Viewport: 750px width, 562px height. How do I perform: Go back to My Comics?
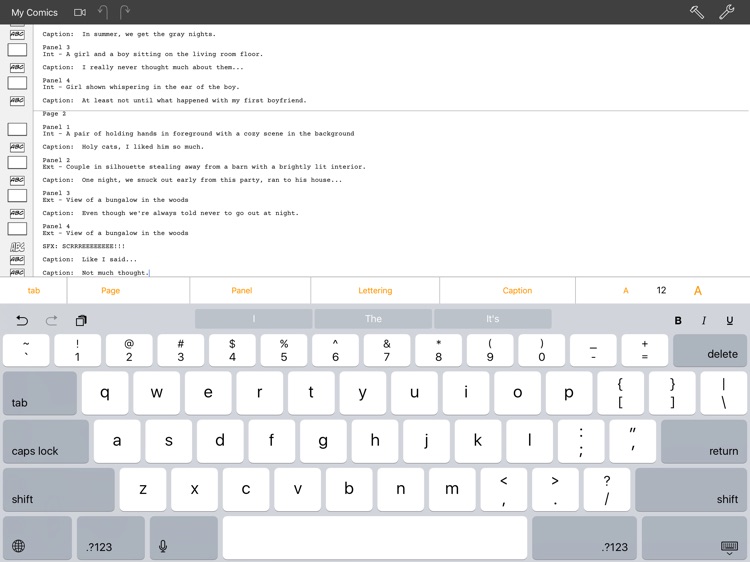click(34, 12)
